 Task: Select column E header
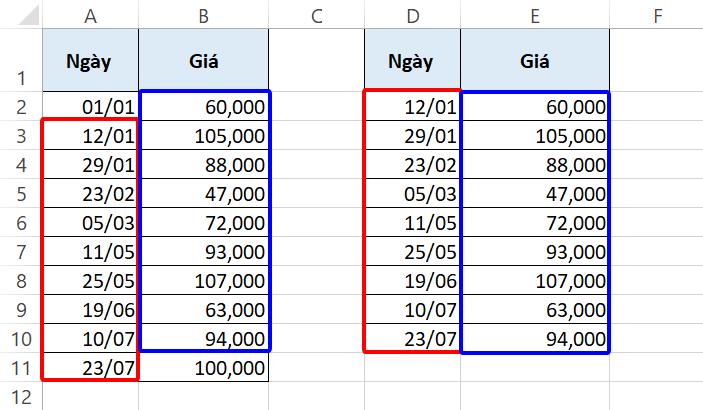(535, 14)
